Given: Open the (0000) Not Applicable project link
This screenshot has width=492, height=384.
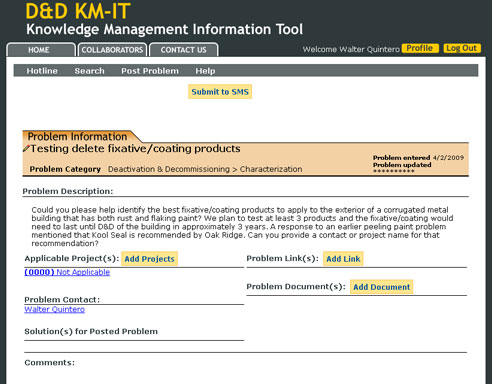Looking at the screenshot, I should [67, 272].
